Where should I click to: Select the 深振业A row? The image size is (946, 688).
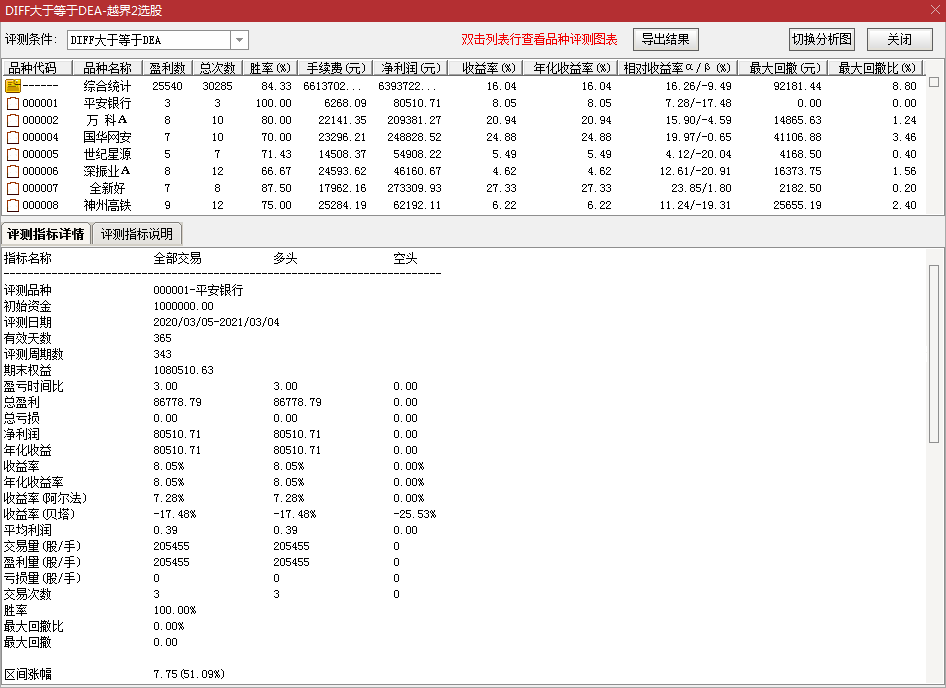tap(465, 171)
